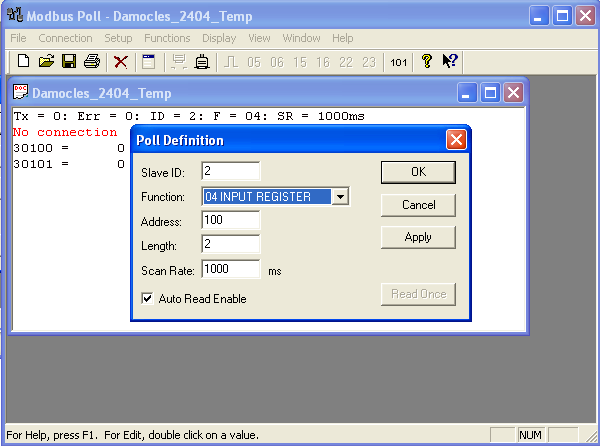The image size is (600, 446).
Task: Click the 101 toolbar button
Action: (x=398, y=62)
